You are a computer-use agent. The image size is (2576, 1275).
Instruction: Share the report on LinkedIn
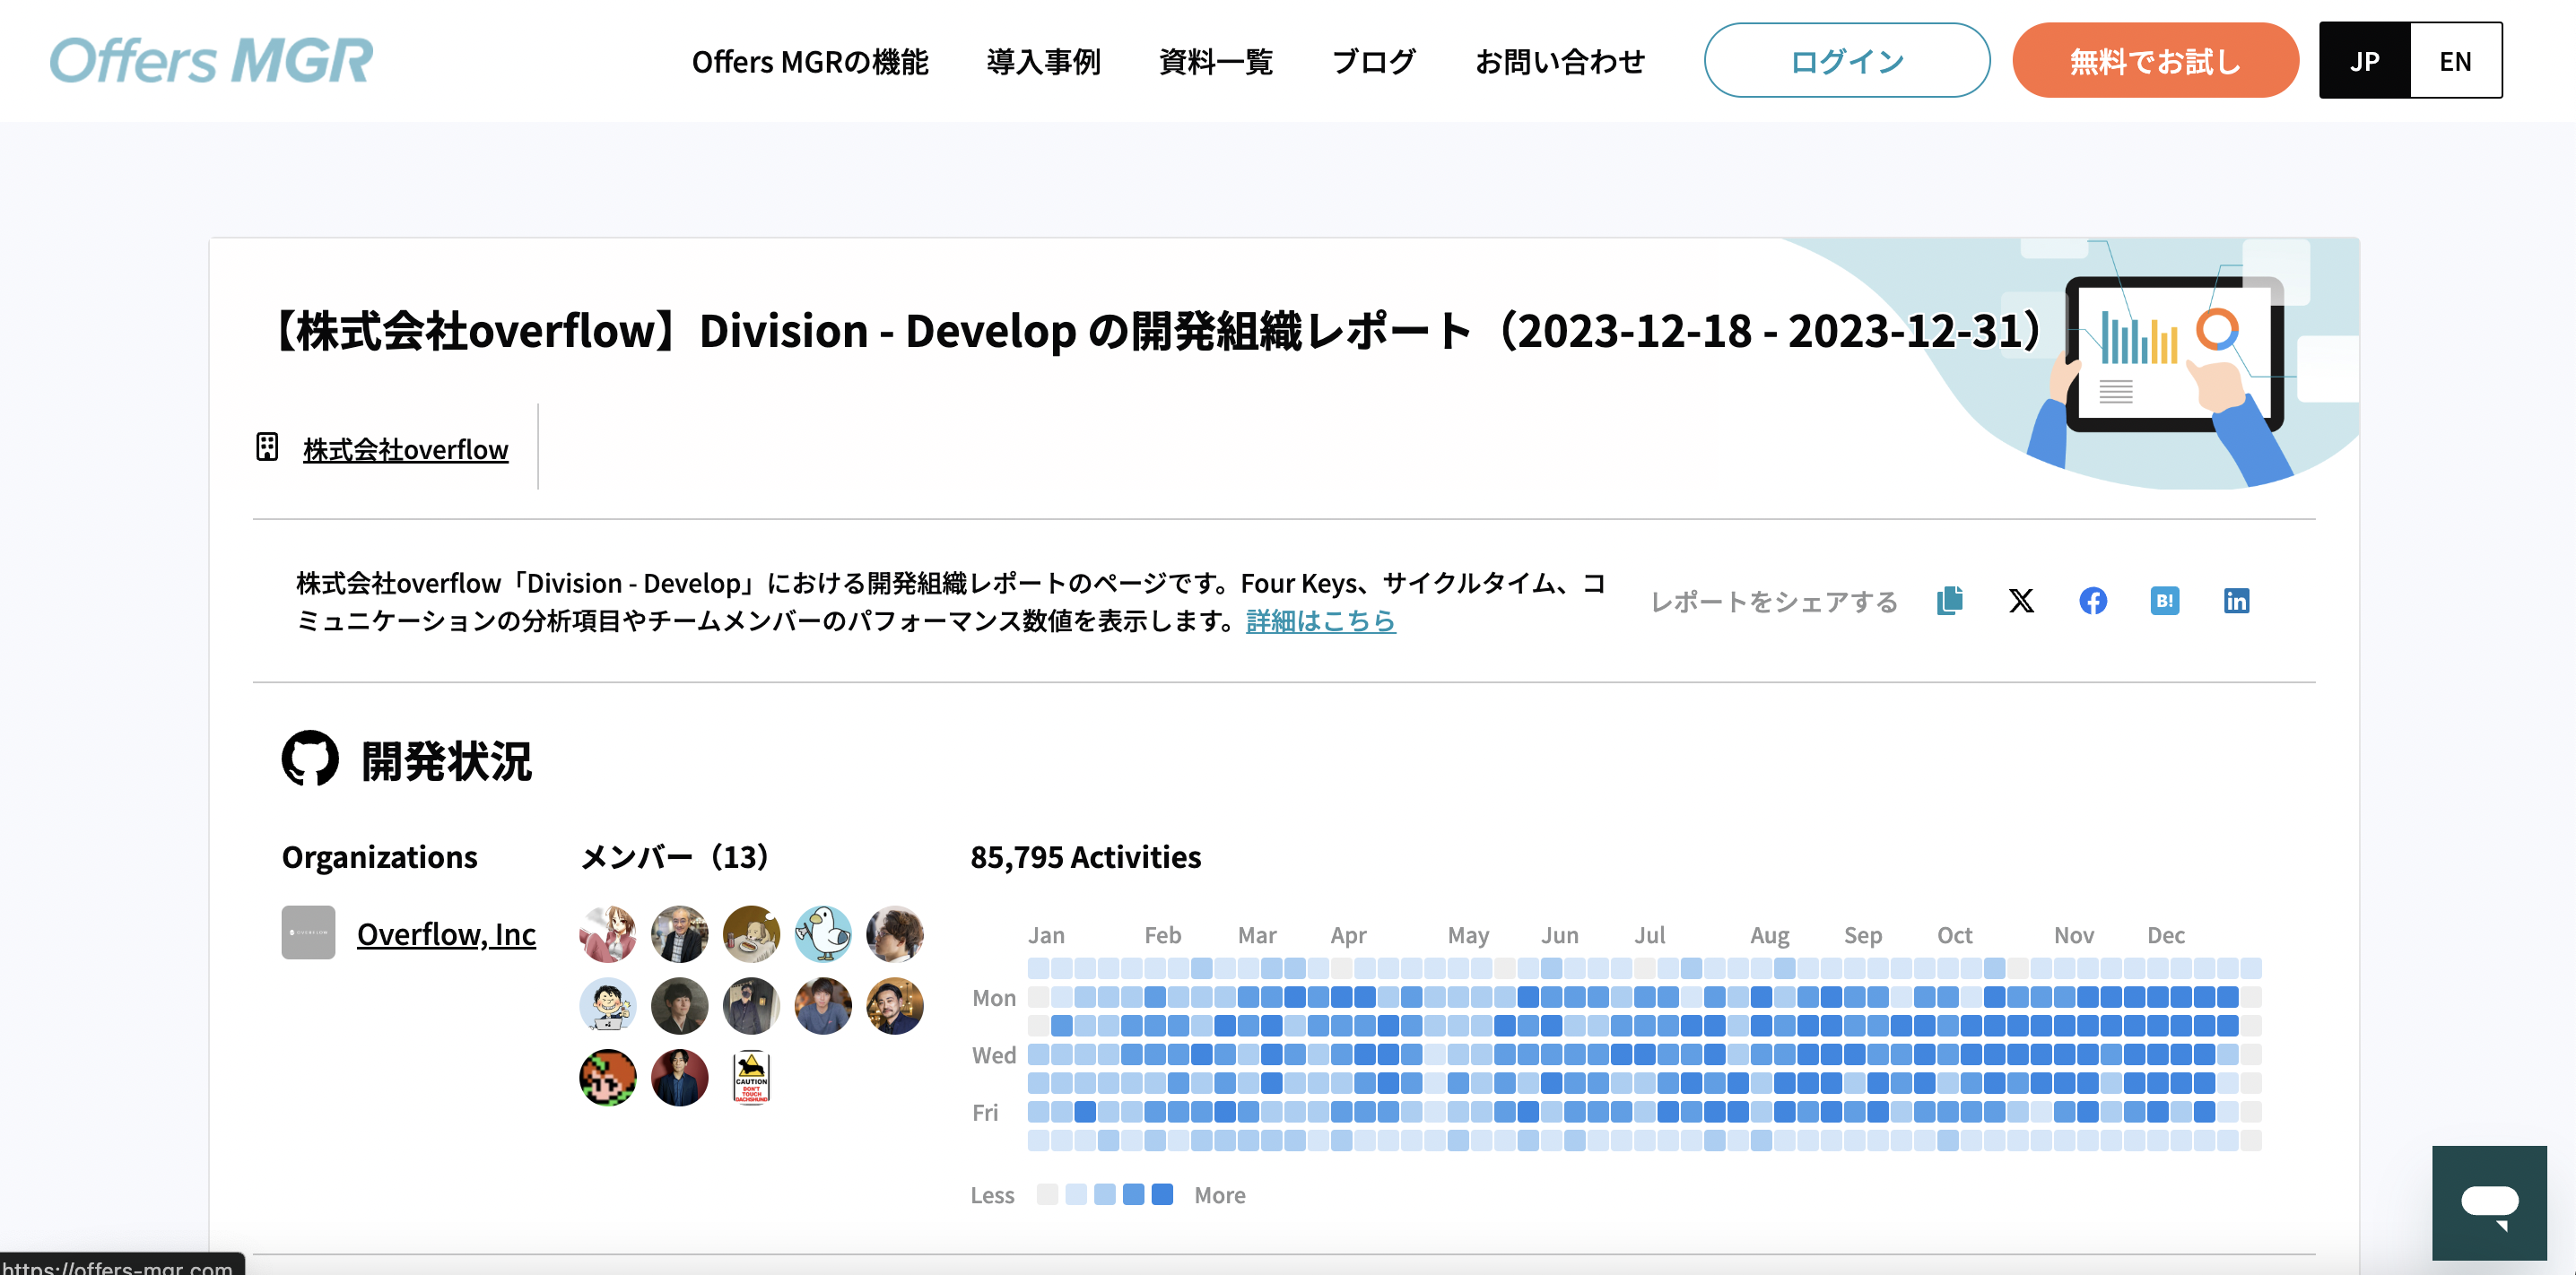click(x=2236, y=600)
